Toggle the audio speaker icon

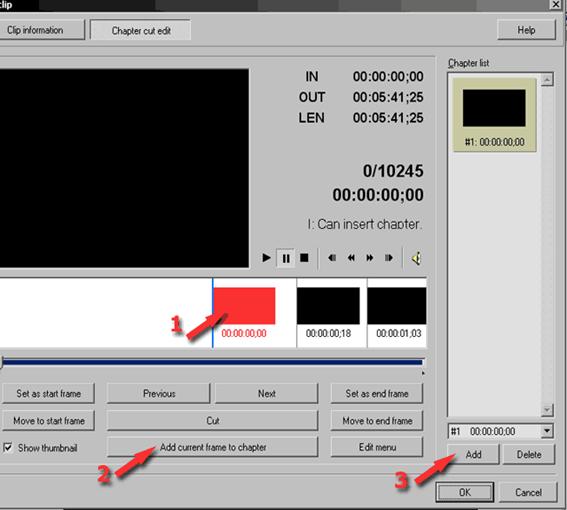coord(416,258)
